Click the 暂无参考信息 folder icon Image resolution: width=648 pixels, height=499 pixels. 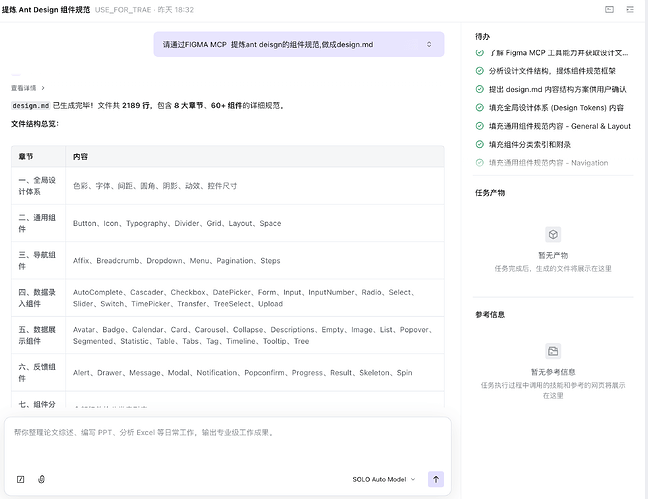tap(553, 351)
